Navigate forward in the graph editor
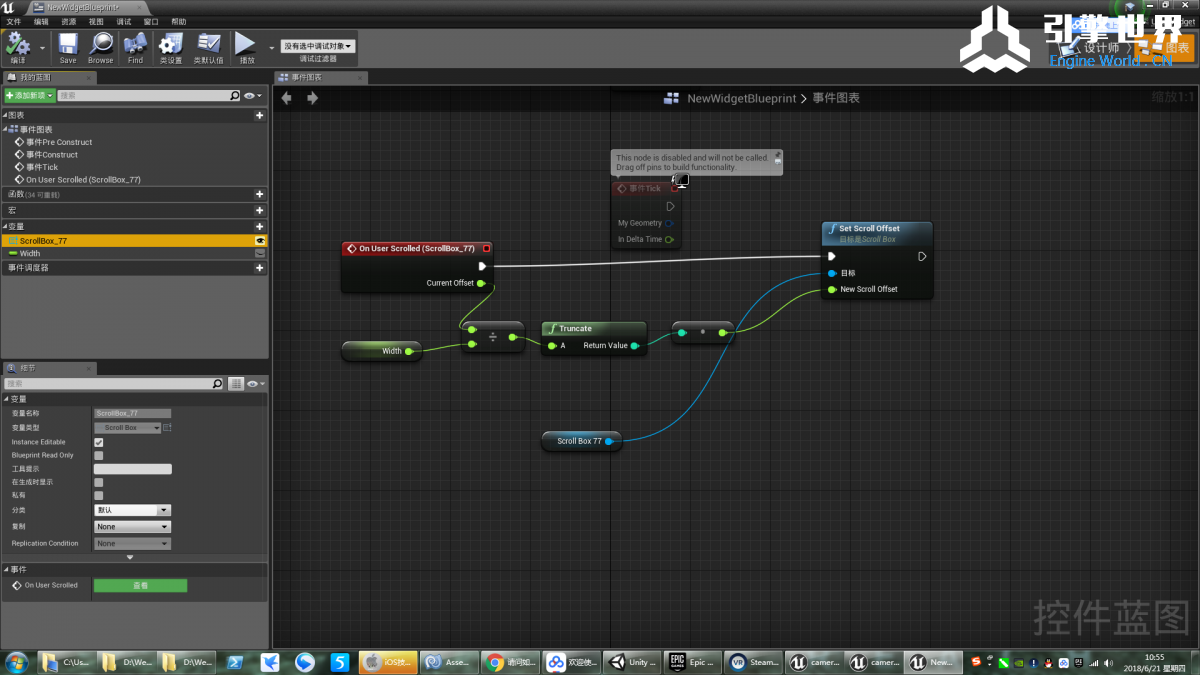 pos(312,98)
